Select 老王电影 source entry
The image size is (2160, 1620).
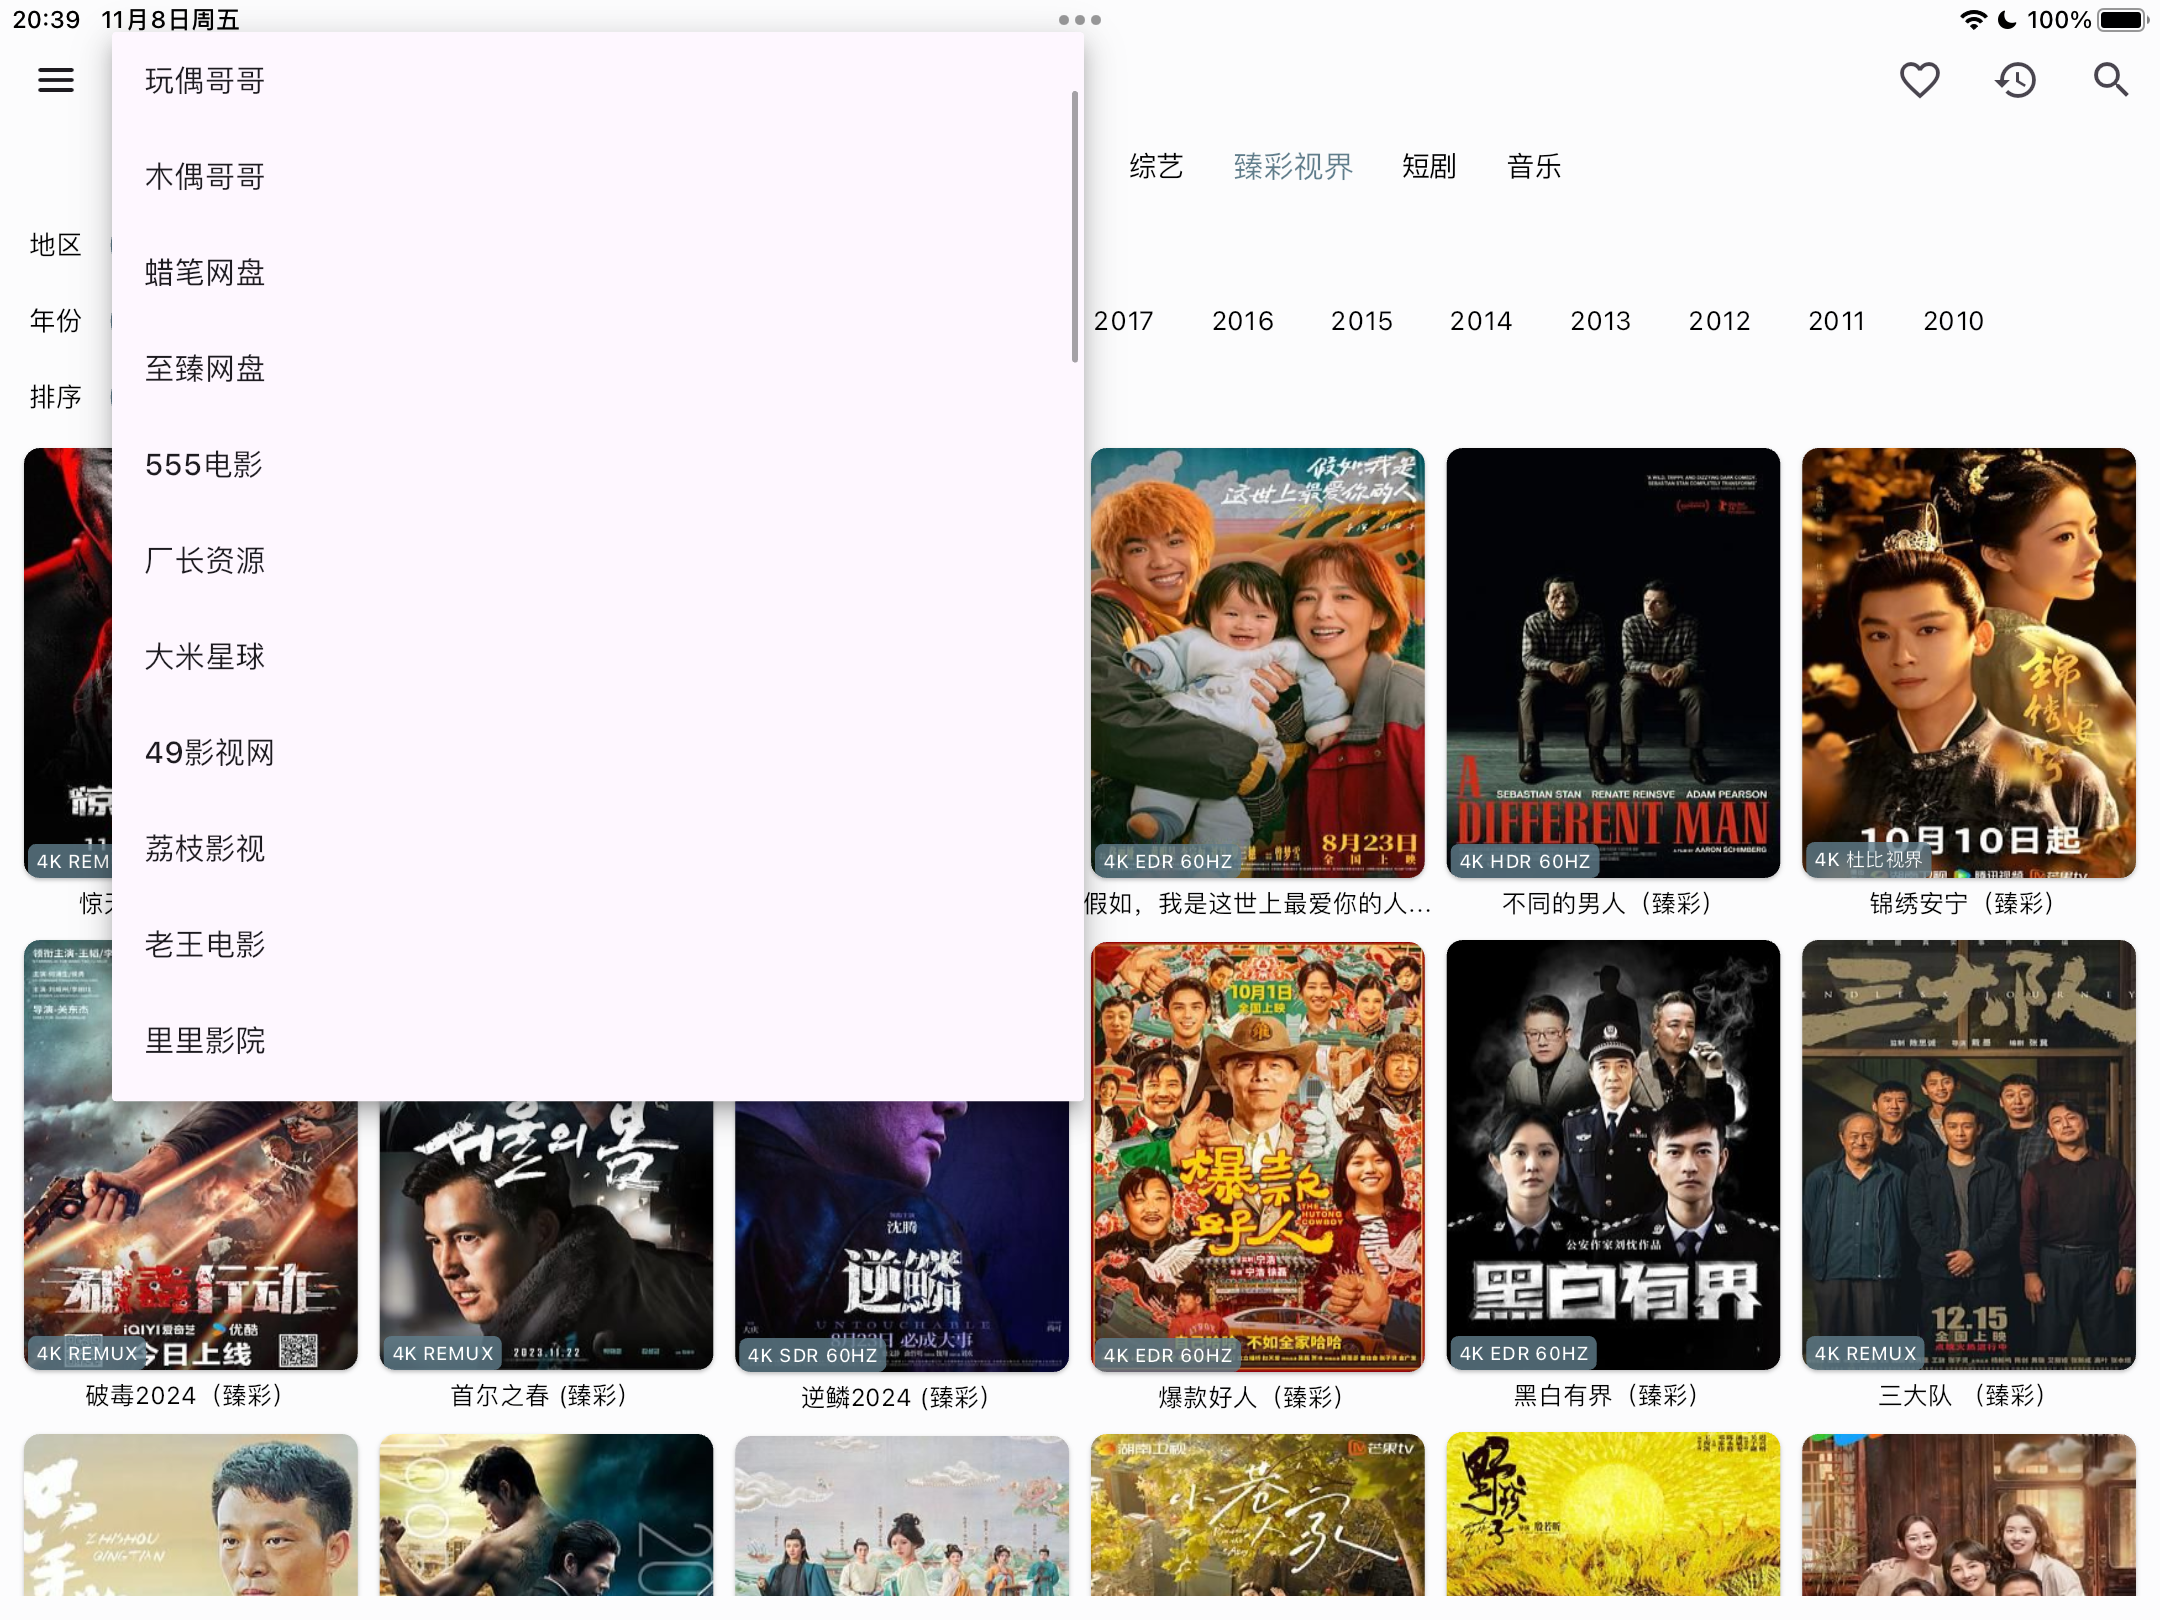click(597, 945)
